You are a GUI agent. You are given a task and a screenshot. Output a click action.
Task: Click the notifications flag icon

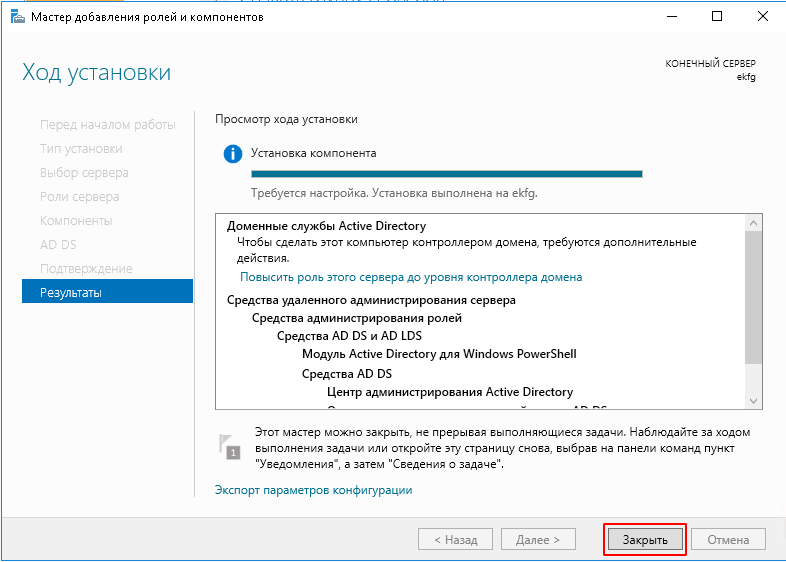pos(230,446)
